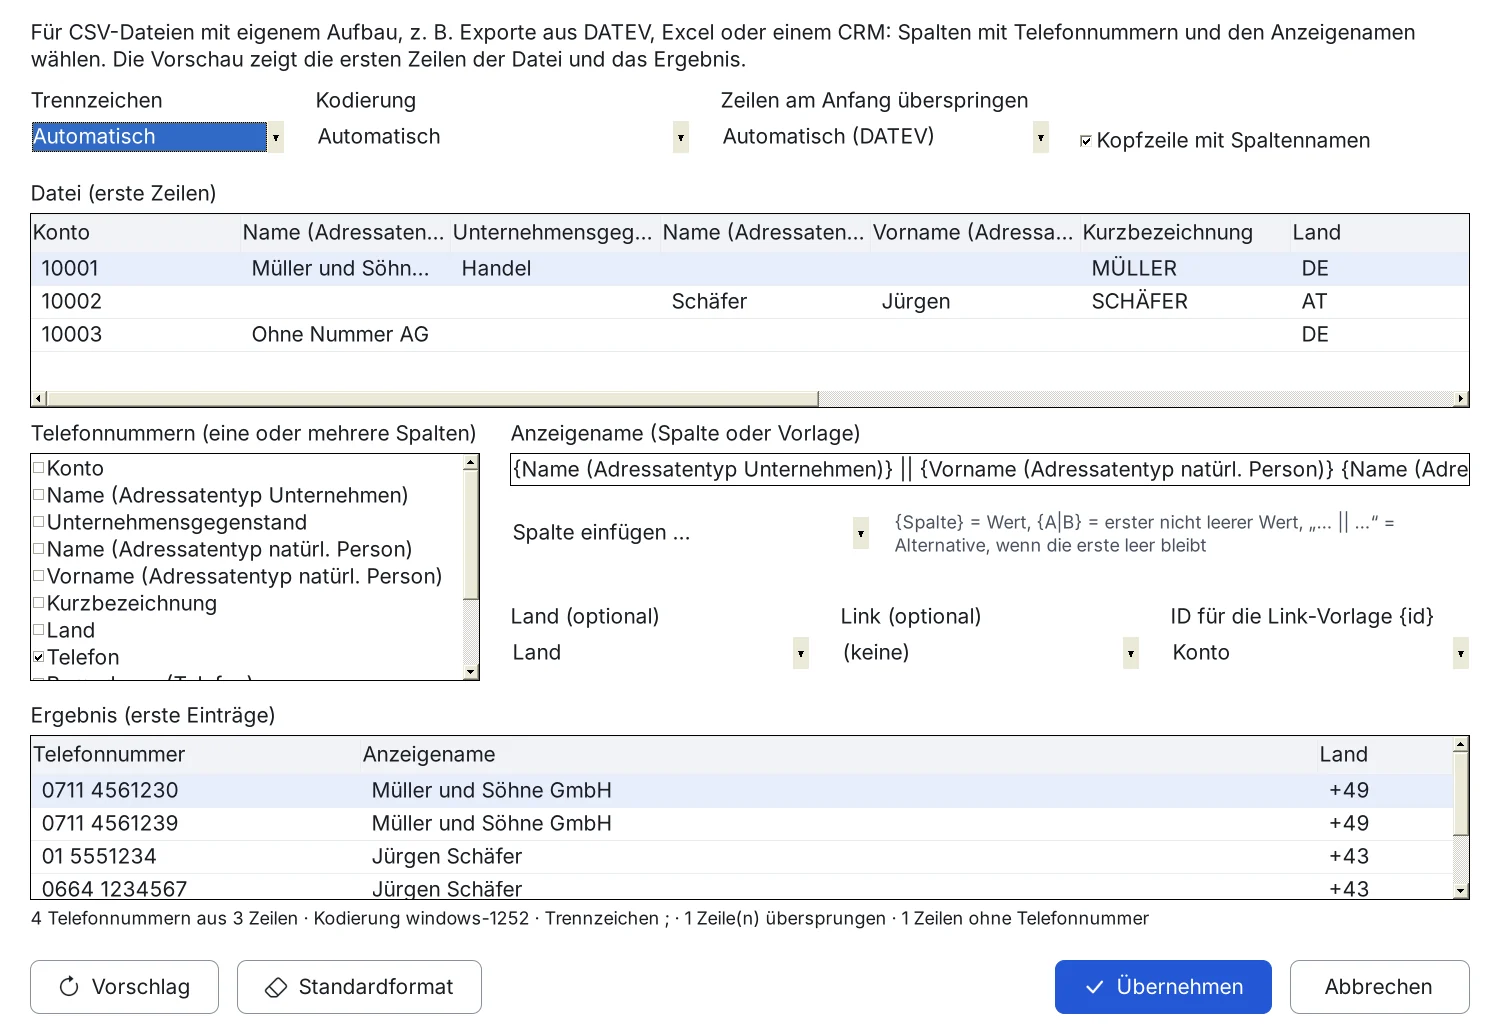Select the row Ohne Nummer AG
Viewport: 1500px width, 1035px height.
pos(750,334)
